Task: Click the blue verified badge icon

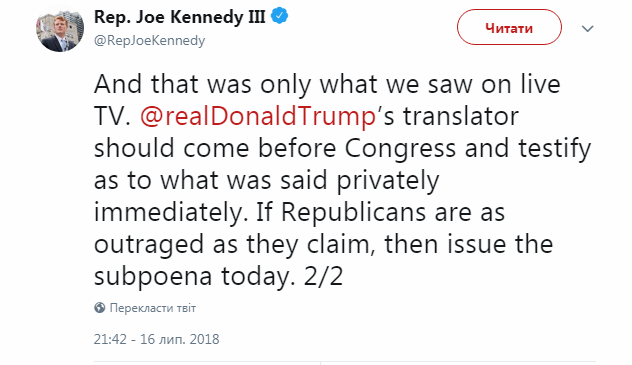Action: (x=279, y=17)
